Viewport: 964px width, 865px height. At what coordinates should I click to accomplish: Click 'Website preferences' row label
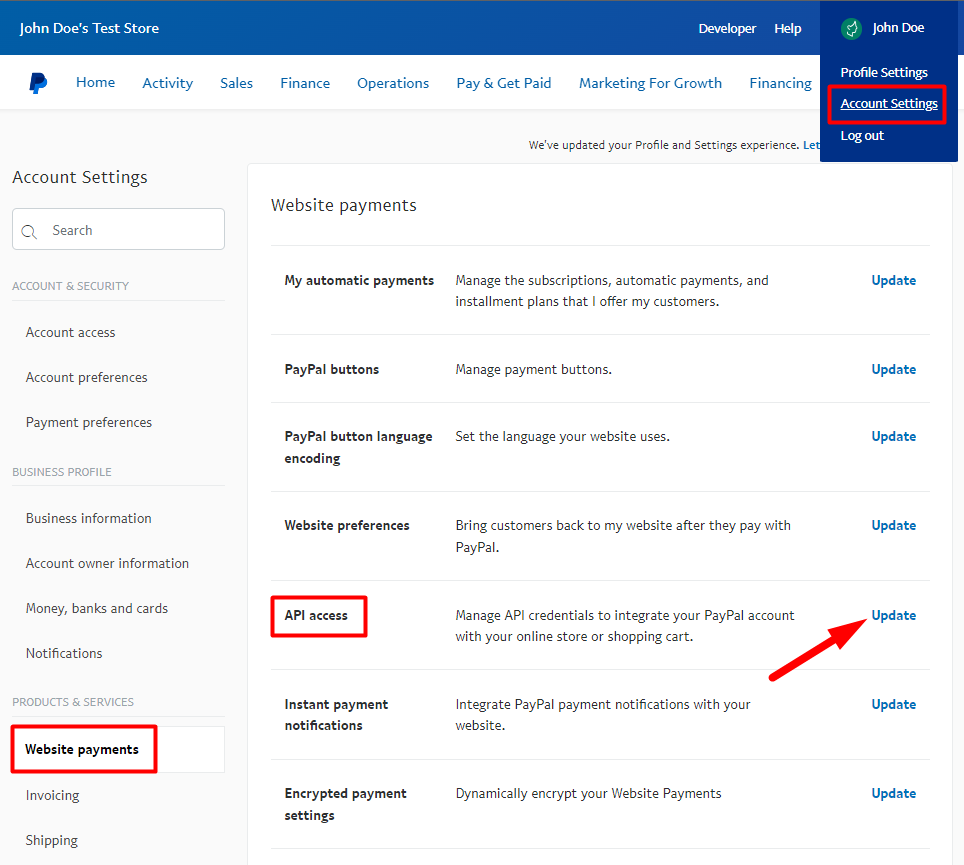347,526
